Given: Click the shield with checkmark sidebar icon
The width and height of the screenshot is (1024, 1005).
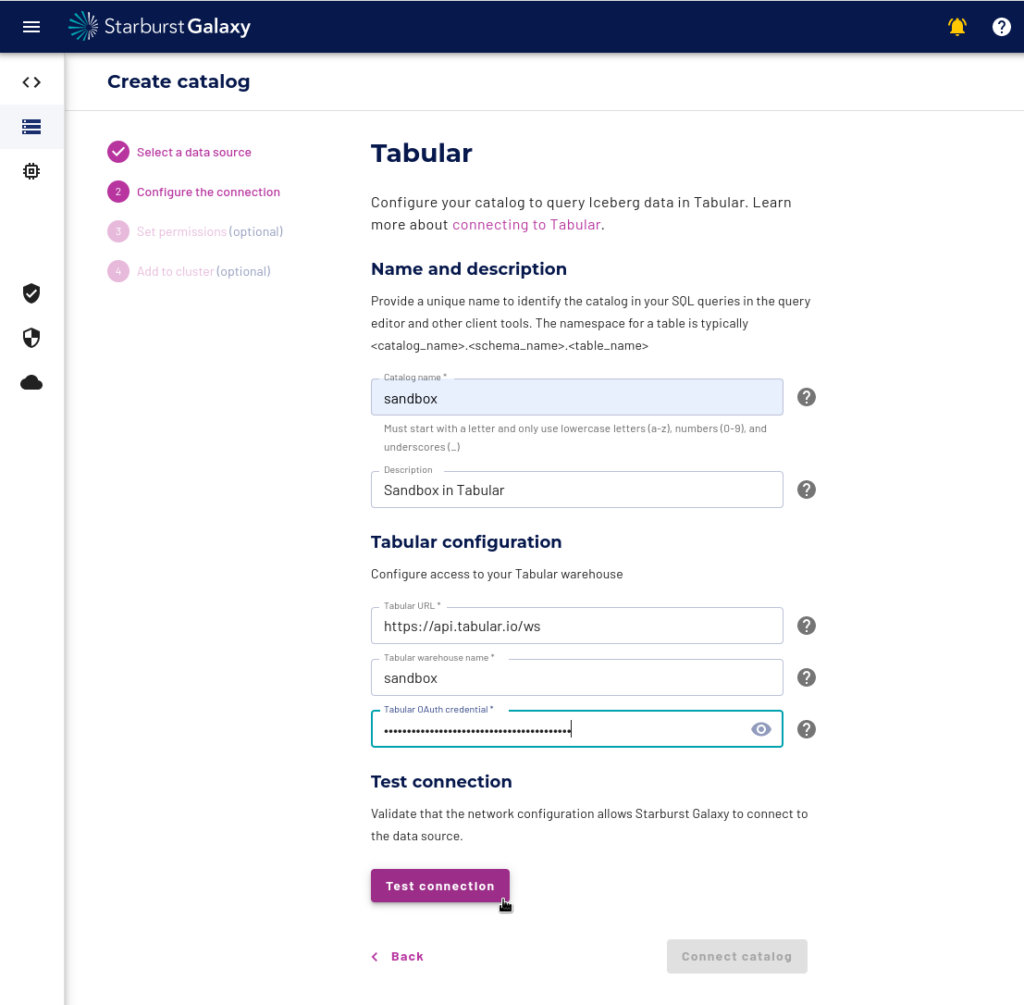Looking at the screenshot, I should click(x=31, y=293).
